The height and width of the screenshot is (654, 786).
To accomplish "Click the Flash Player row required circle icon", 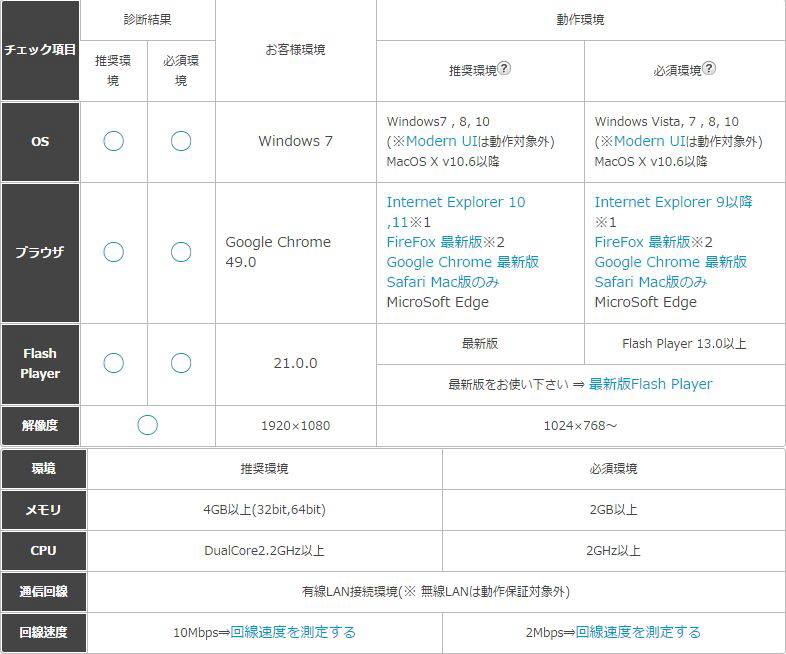I will [180, 363].
